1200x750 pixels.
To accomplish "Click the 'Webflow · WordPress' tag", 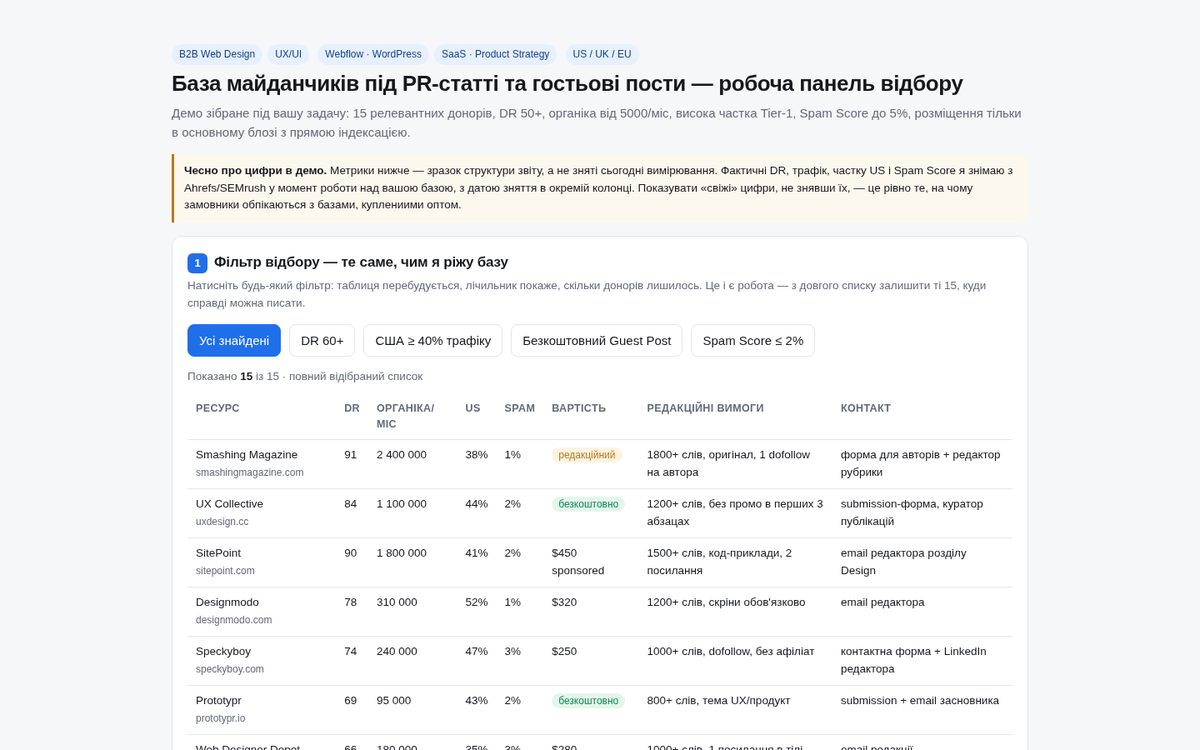I will pyautogui.click(x=373, y=54).
